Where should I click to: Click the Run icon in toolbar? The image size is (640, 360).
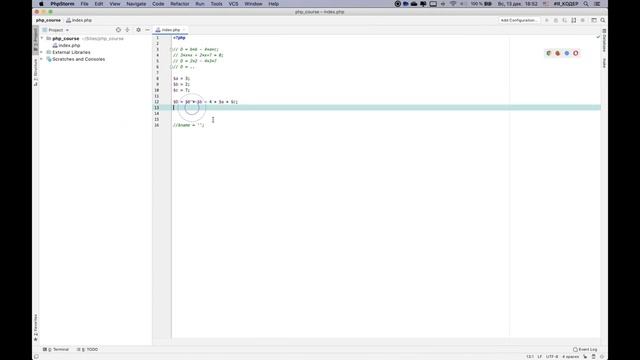547,20
